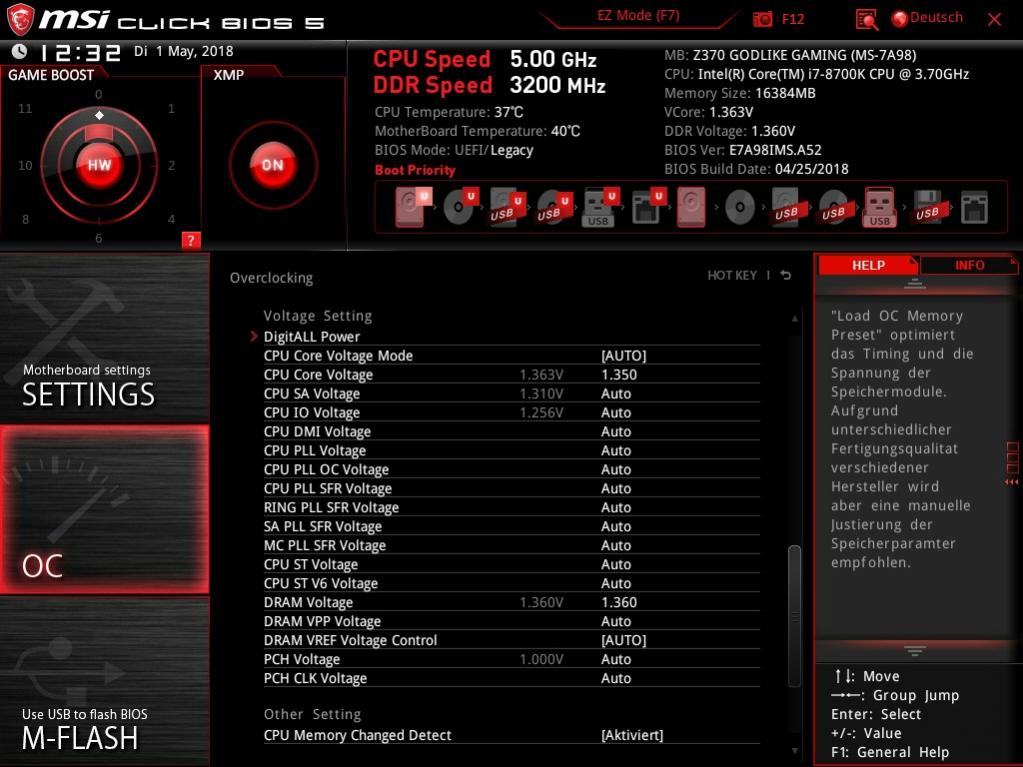Open the red question mark help for Game Boost
The image size is (1023, 767).
point(191,240)
